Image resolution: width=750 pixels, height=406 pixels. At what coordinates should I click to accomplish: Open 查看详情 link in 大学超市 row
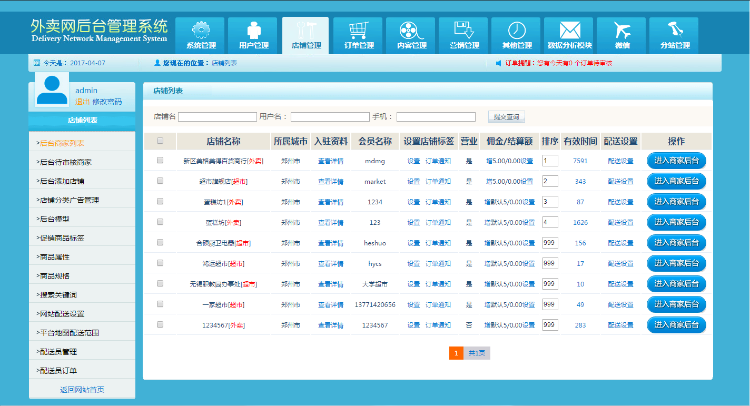(x=331, y=284)
